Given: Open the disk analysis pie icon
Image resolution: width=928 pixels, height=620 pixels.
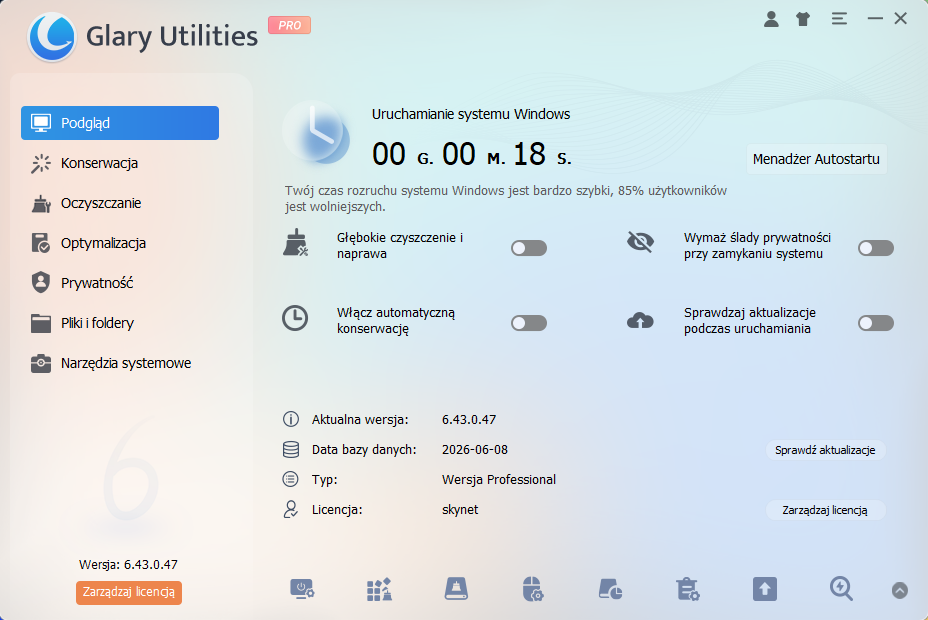Looking at the screenshot, I should (610, 589).
